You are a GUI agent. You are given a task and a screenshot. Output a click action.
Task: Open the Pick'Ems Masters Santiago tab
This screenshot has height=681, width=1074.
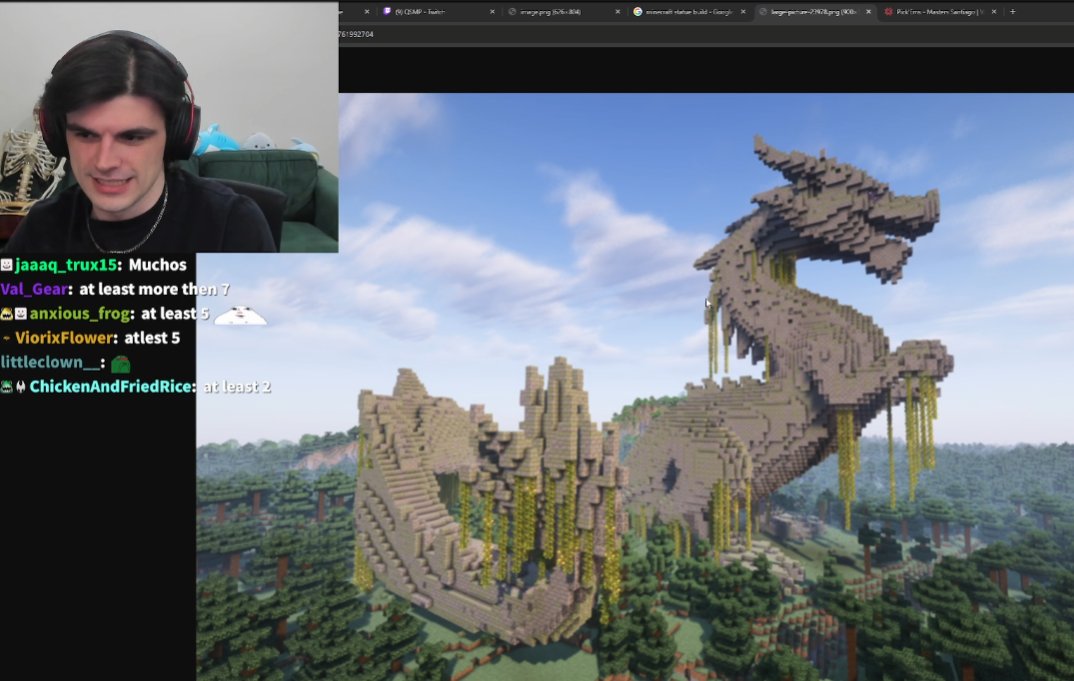pos(939,12)
